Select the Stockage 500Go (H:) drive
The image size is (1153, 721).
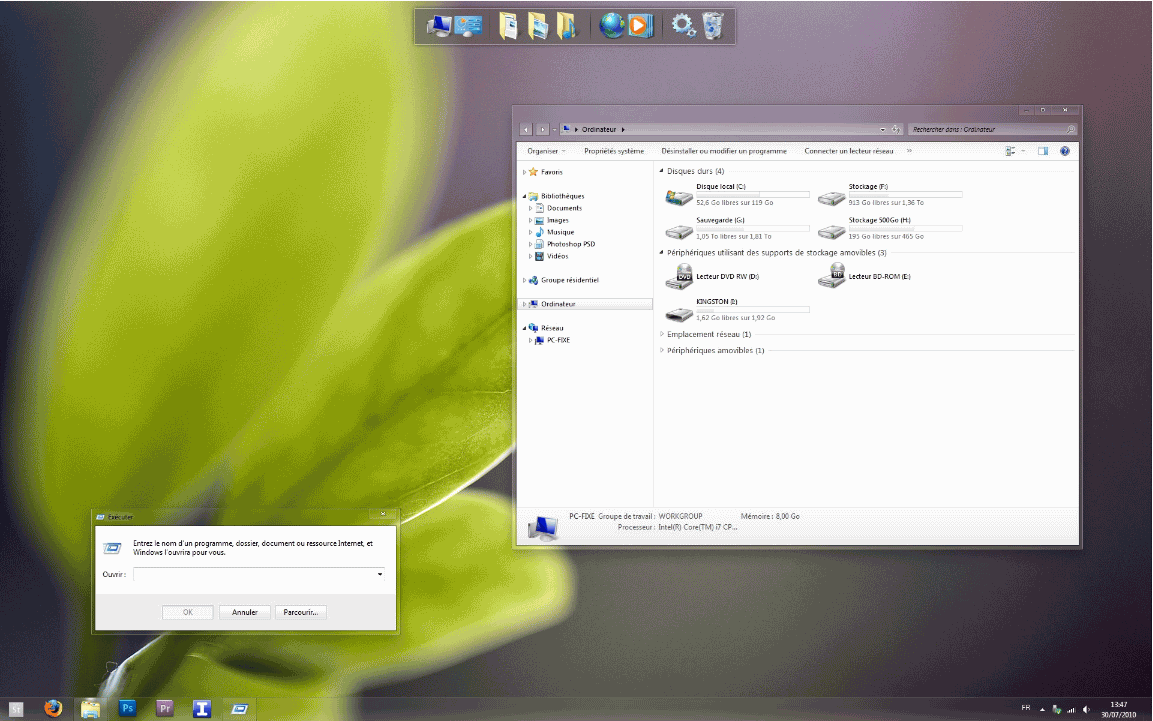click(890, 229)
